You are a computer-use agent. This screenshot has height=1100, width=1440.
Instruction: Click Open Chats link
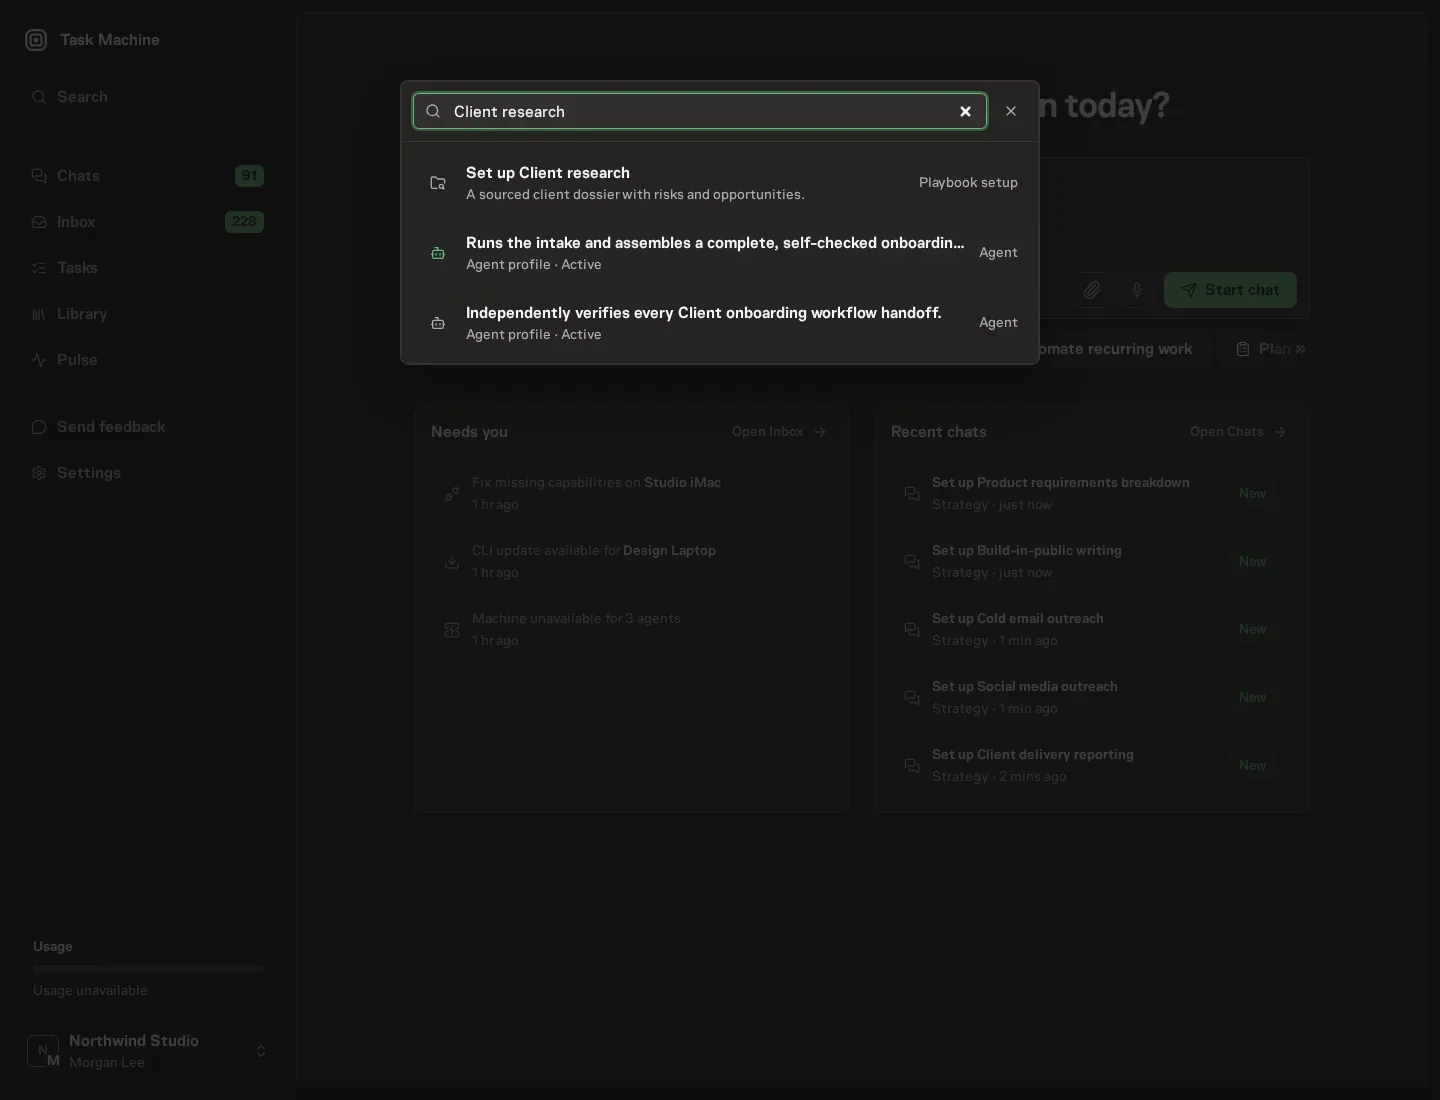pos(1238,432)
